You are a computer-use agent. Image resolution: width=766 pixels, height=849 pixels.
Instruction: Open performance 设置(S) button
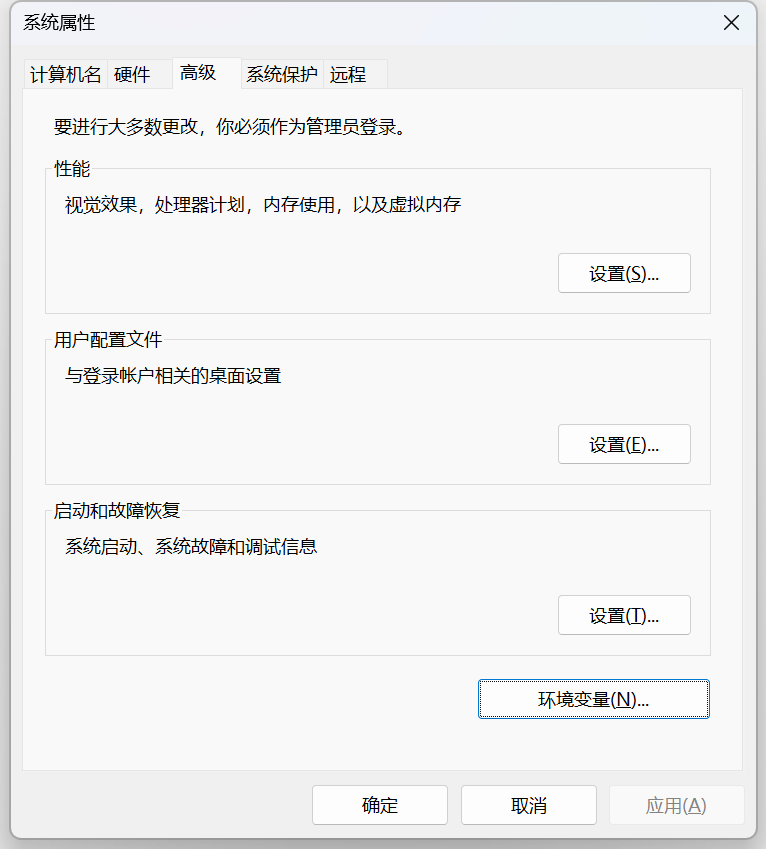click(624, 273)
